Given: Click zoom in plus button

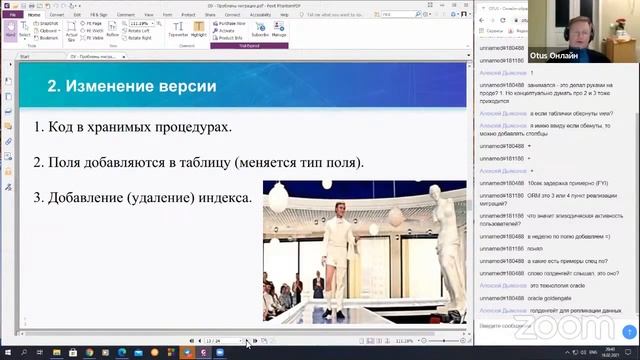Looking at the screenshot, I should pos(463,341).
